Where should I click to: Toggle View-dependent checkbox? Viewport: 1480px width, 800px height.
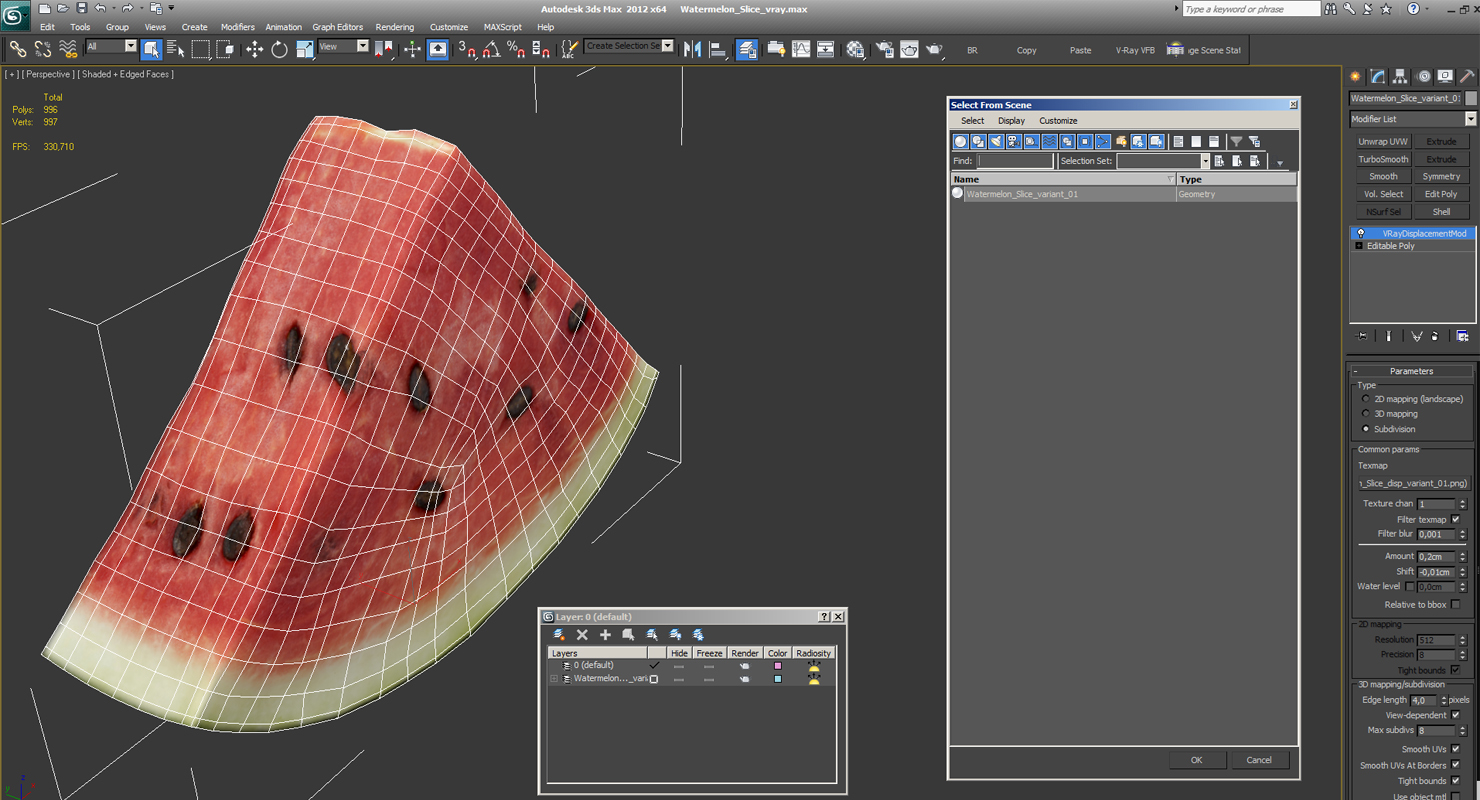coord(1455,715)
